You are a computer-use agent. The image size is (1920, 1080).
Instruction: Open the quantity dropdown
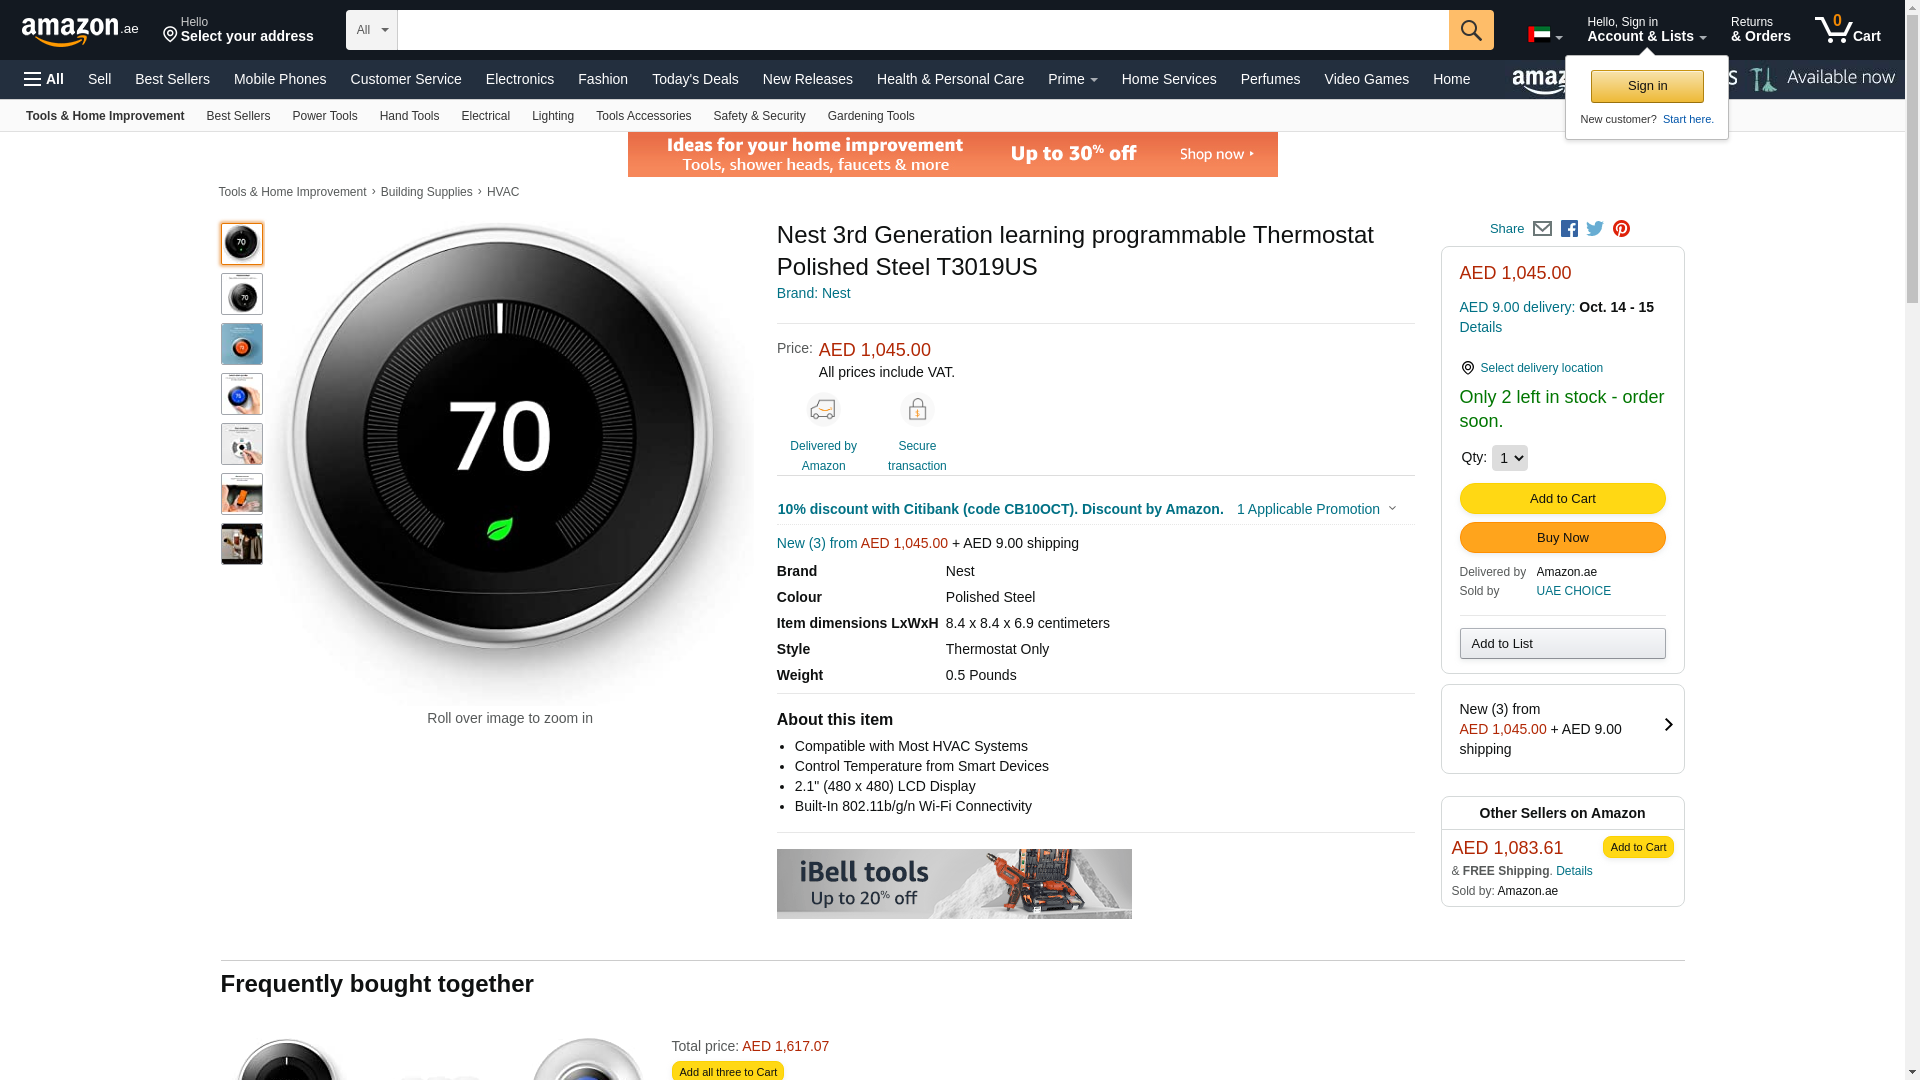coord(1509,458)
